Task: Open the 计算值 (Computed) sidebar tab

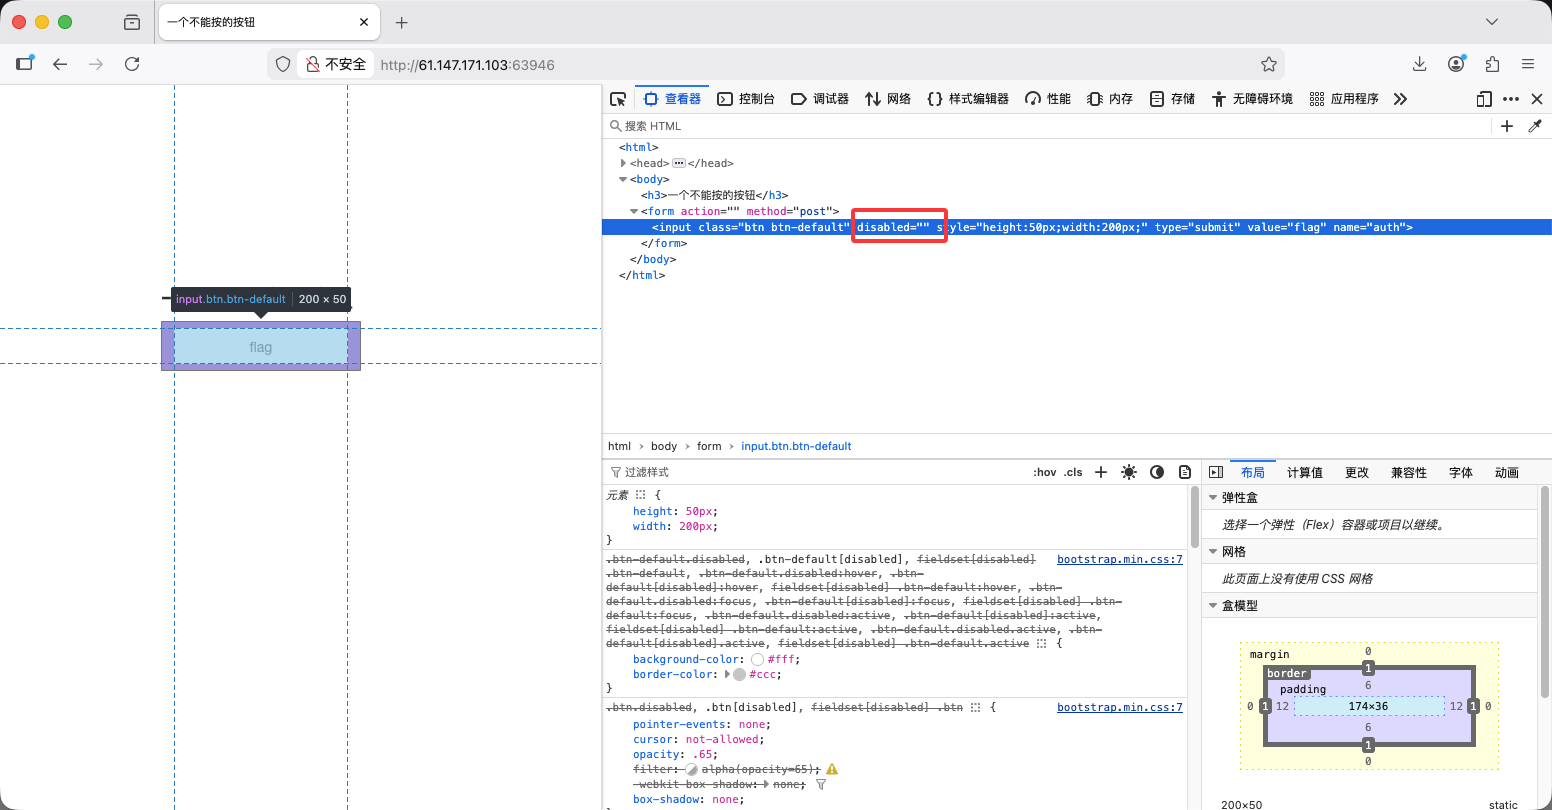Action: coord(1304,472)
